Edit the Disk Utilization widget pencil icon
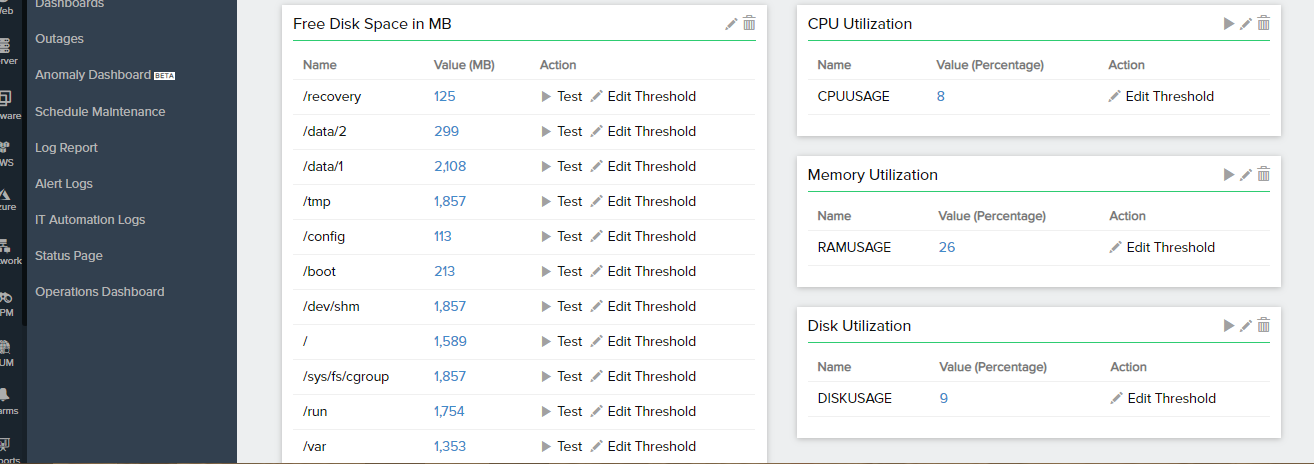Screen dimensions: 1314x469 coord(1246,325)
